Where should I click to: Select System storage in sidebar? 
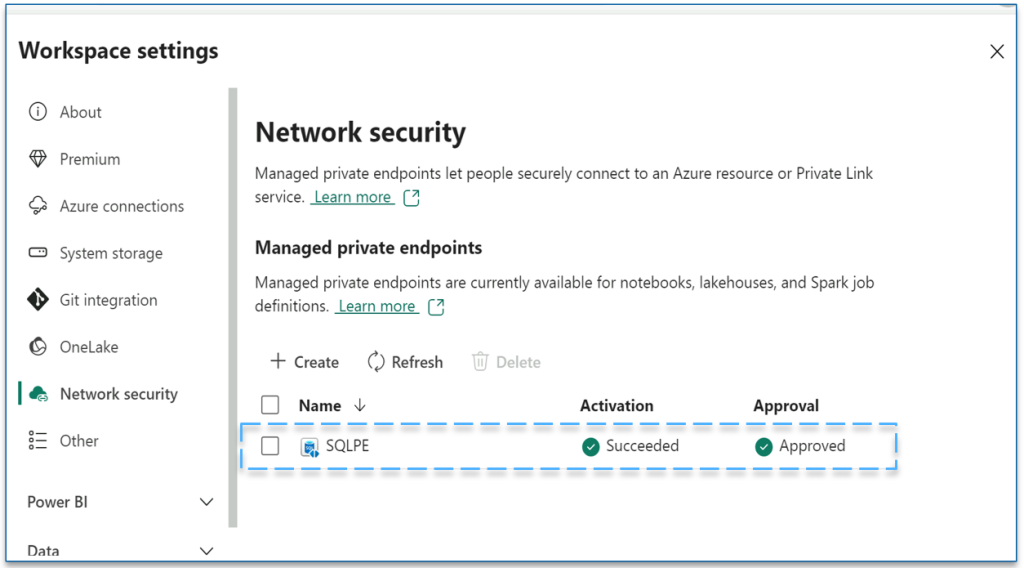pyautogui.click(x=111, y=253)
